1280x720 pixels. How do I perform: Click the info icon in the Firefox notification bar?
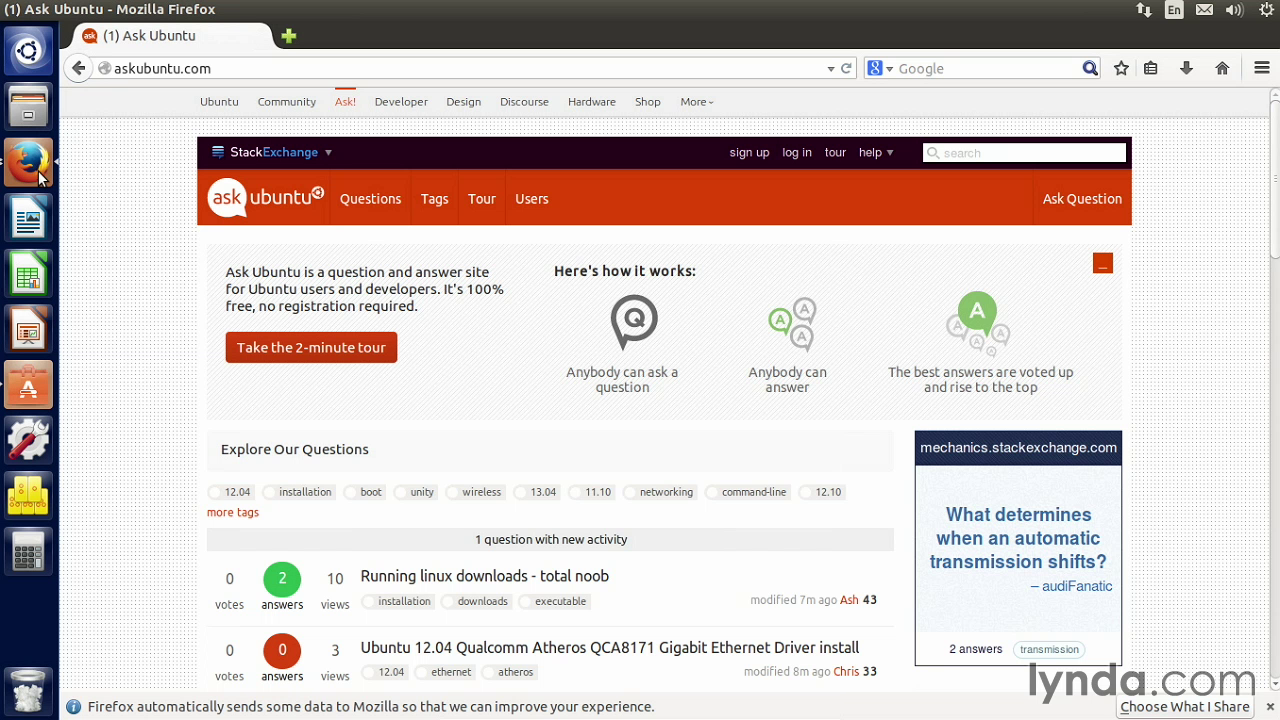coord(73,707)
